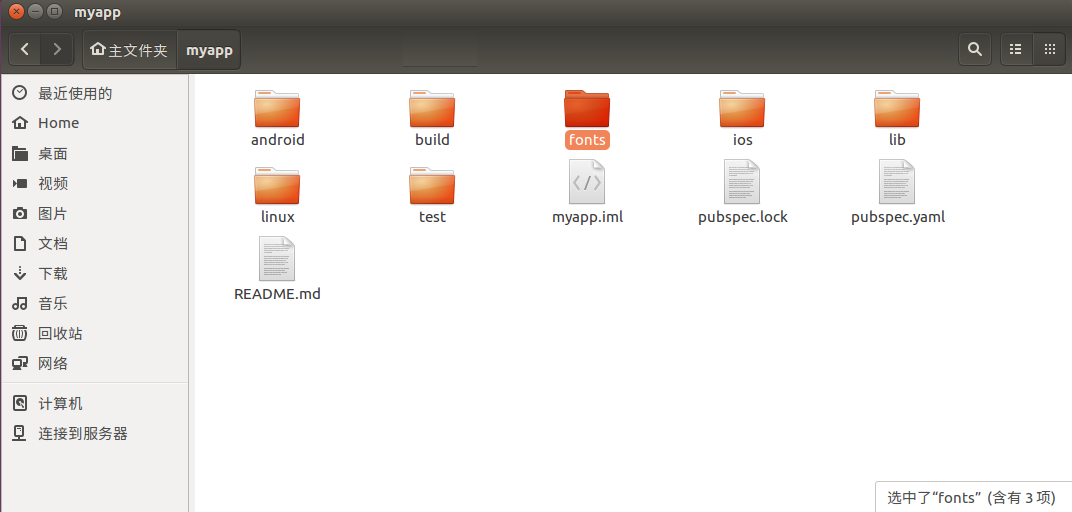Select the pubspec.lock file icon
This screenshot has height=512, width=1072.
742,182
